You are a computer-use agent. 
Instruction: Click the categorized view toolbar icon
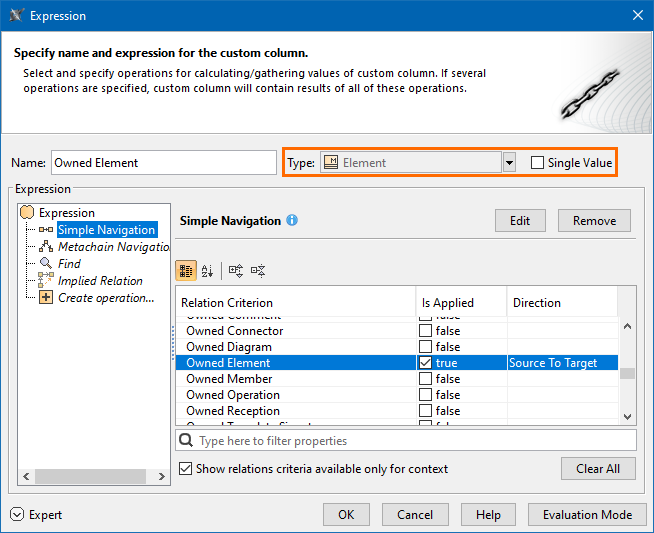pos(186,270)
